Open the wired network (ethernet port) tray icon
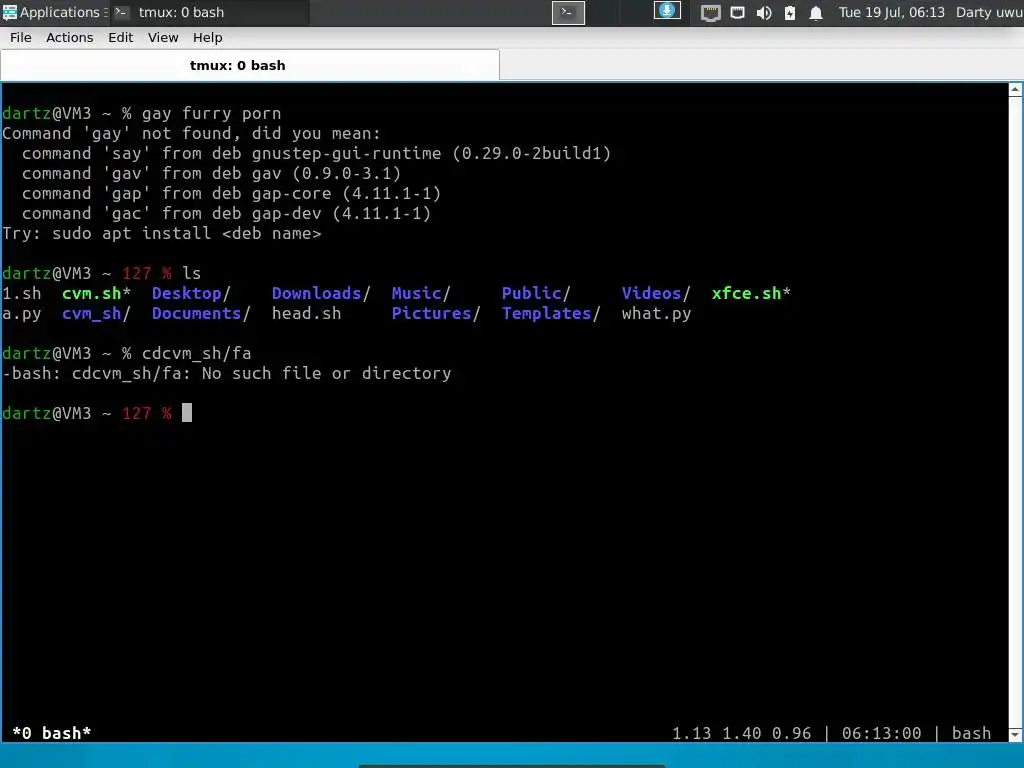This screenshot has width=1024, height=768. pos(711,12)
